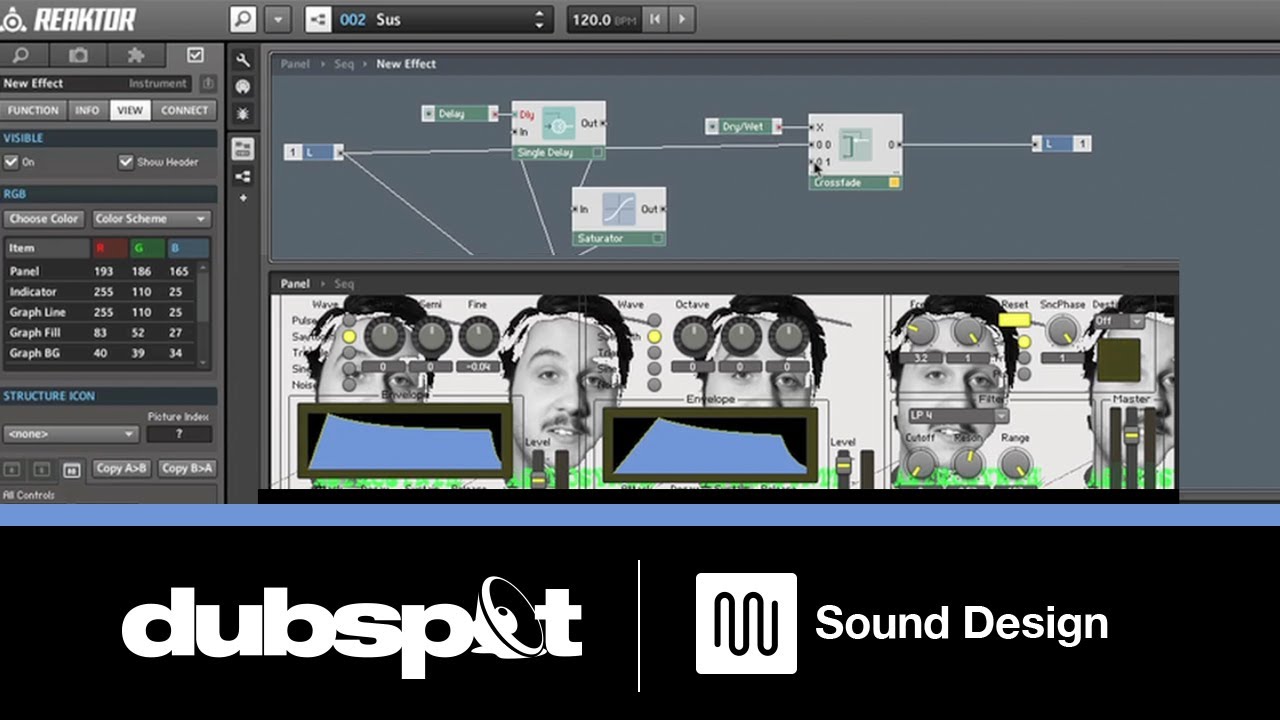Image resolution: width=1280 pixels, height=720 pixels.
Task: Click the Master volume fader handle
Action: [x=1132, y=435]
